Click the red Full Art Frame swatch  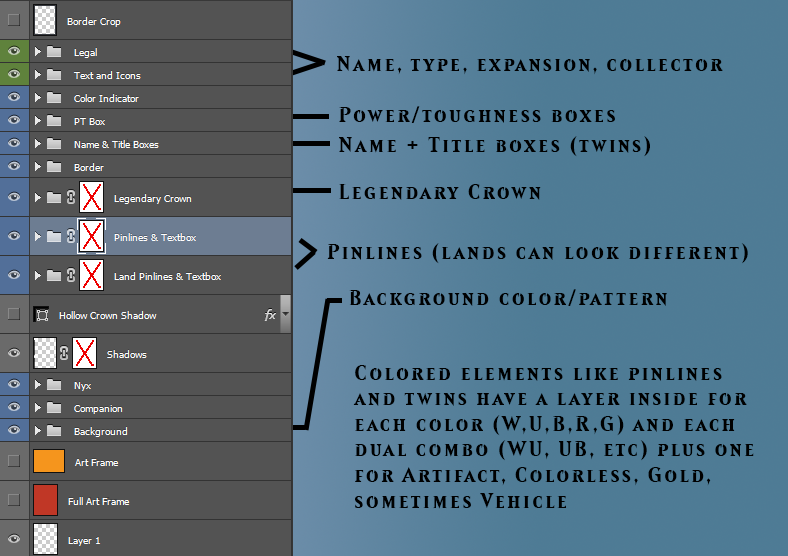pos(45,500)
